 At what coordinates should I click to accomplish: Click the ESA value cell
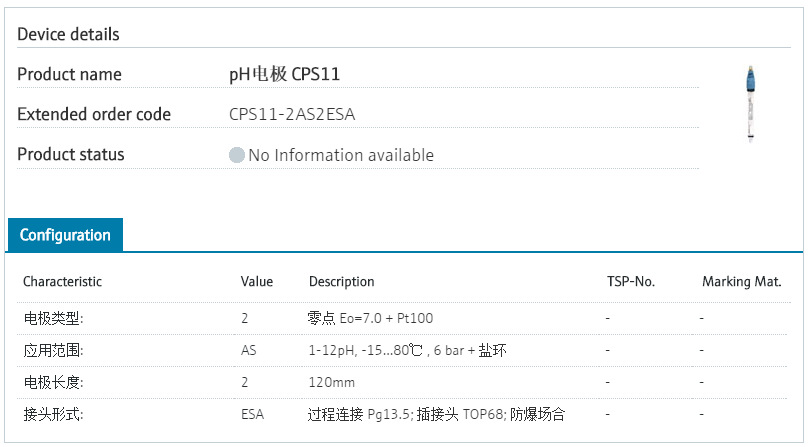[x=252, y=413]
